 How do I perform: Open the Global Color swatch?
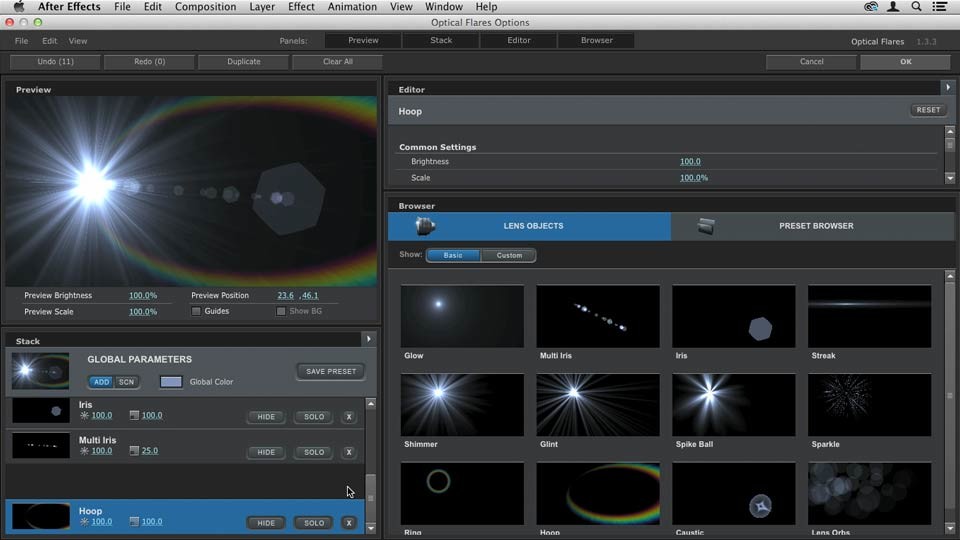[171, 382]
